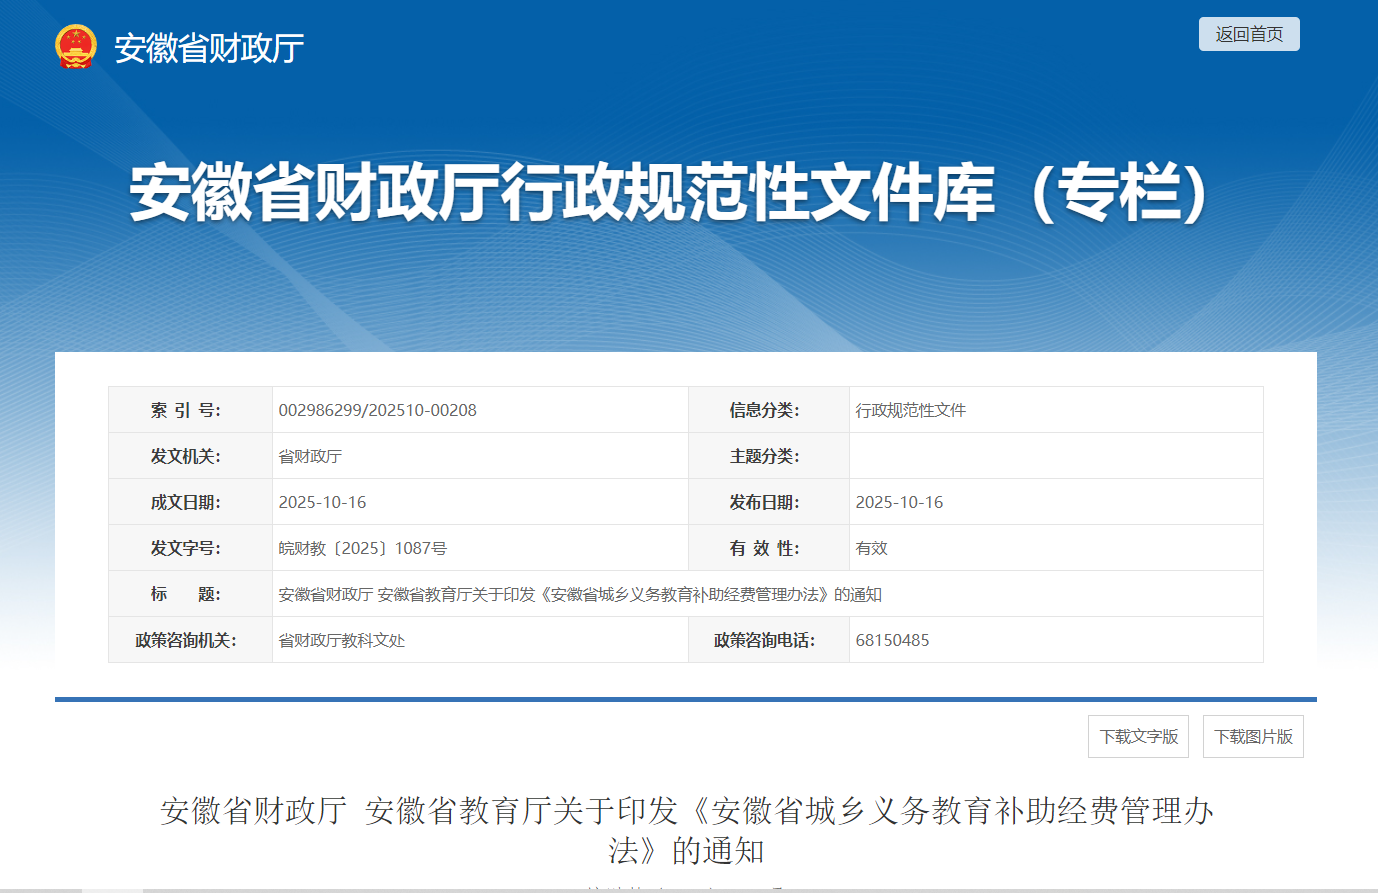Screen dimensions: 1378x893
Task: Select the phone number 68150485
Action: (x=892, y=640)
